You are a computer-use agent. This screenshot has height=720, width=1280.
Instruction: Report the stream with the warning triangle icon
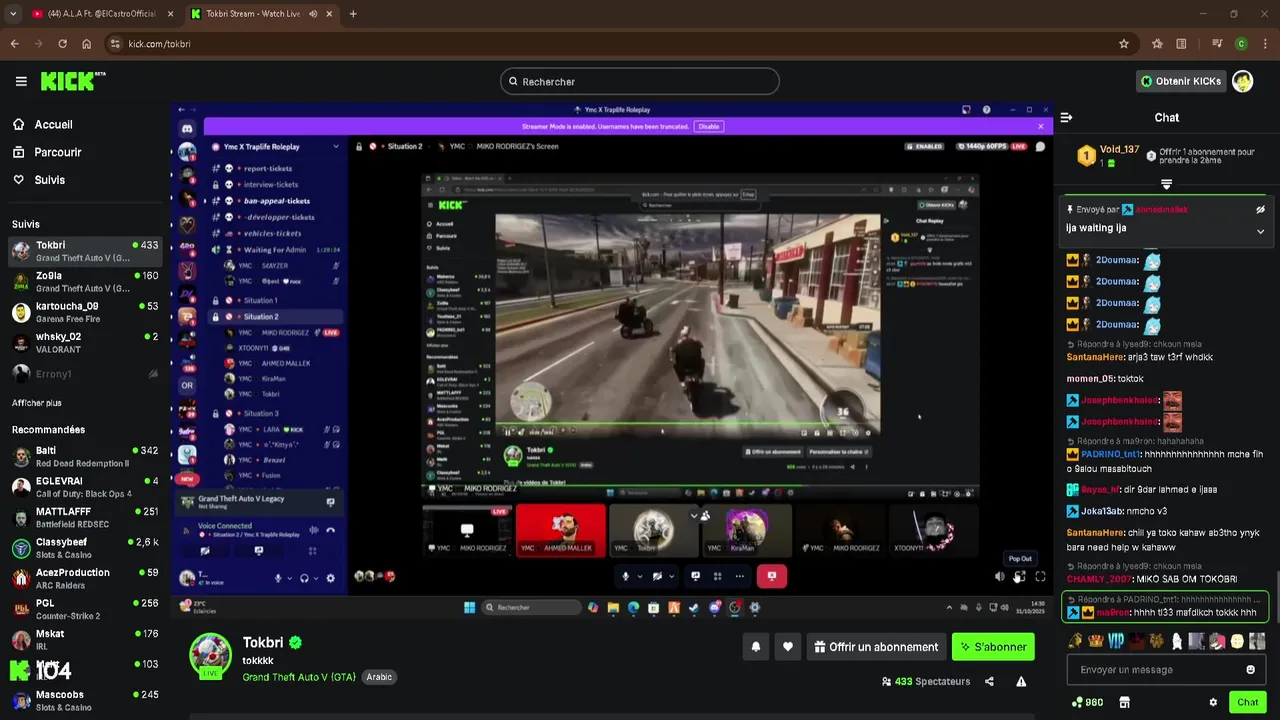coord(1021,681)
